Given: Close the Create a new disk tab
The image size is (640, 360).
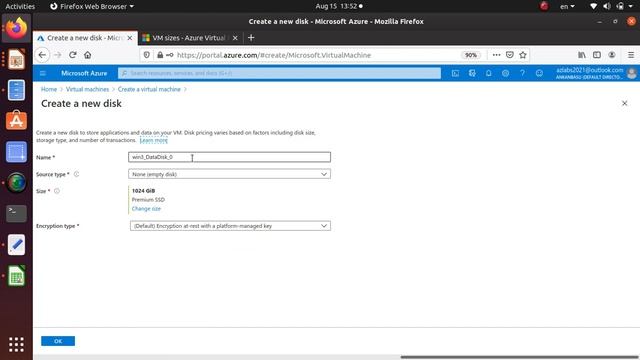Looking at the screenshot, I should click(130, 38).
